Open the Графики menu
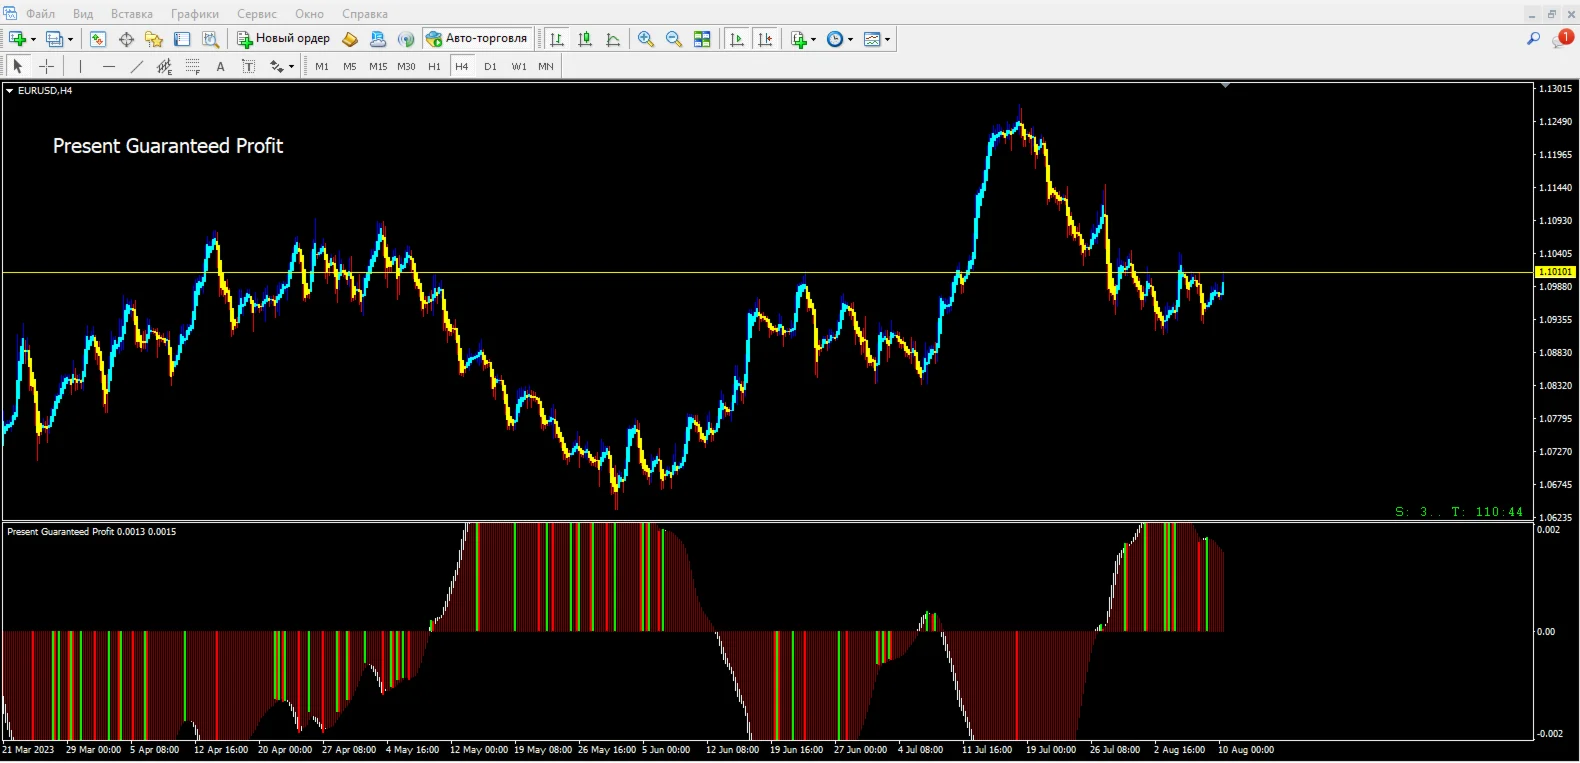Viewport: 1580px width, 763px height. [x=195, y=14]
